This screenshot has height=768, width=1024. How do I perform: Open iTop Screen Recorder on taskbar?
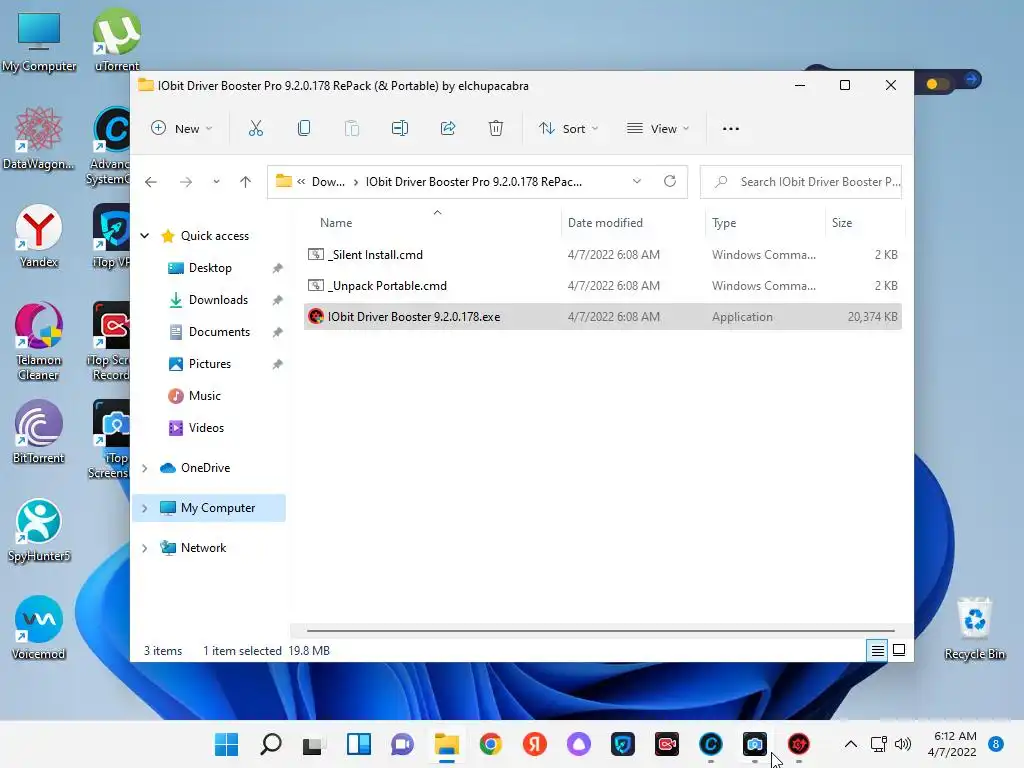[x=667, y=744]
